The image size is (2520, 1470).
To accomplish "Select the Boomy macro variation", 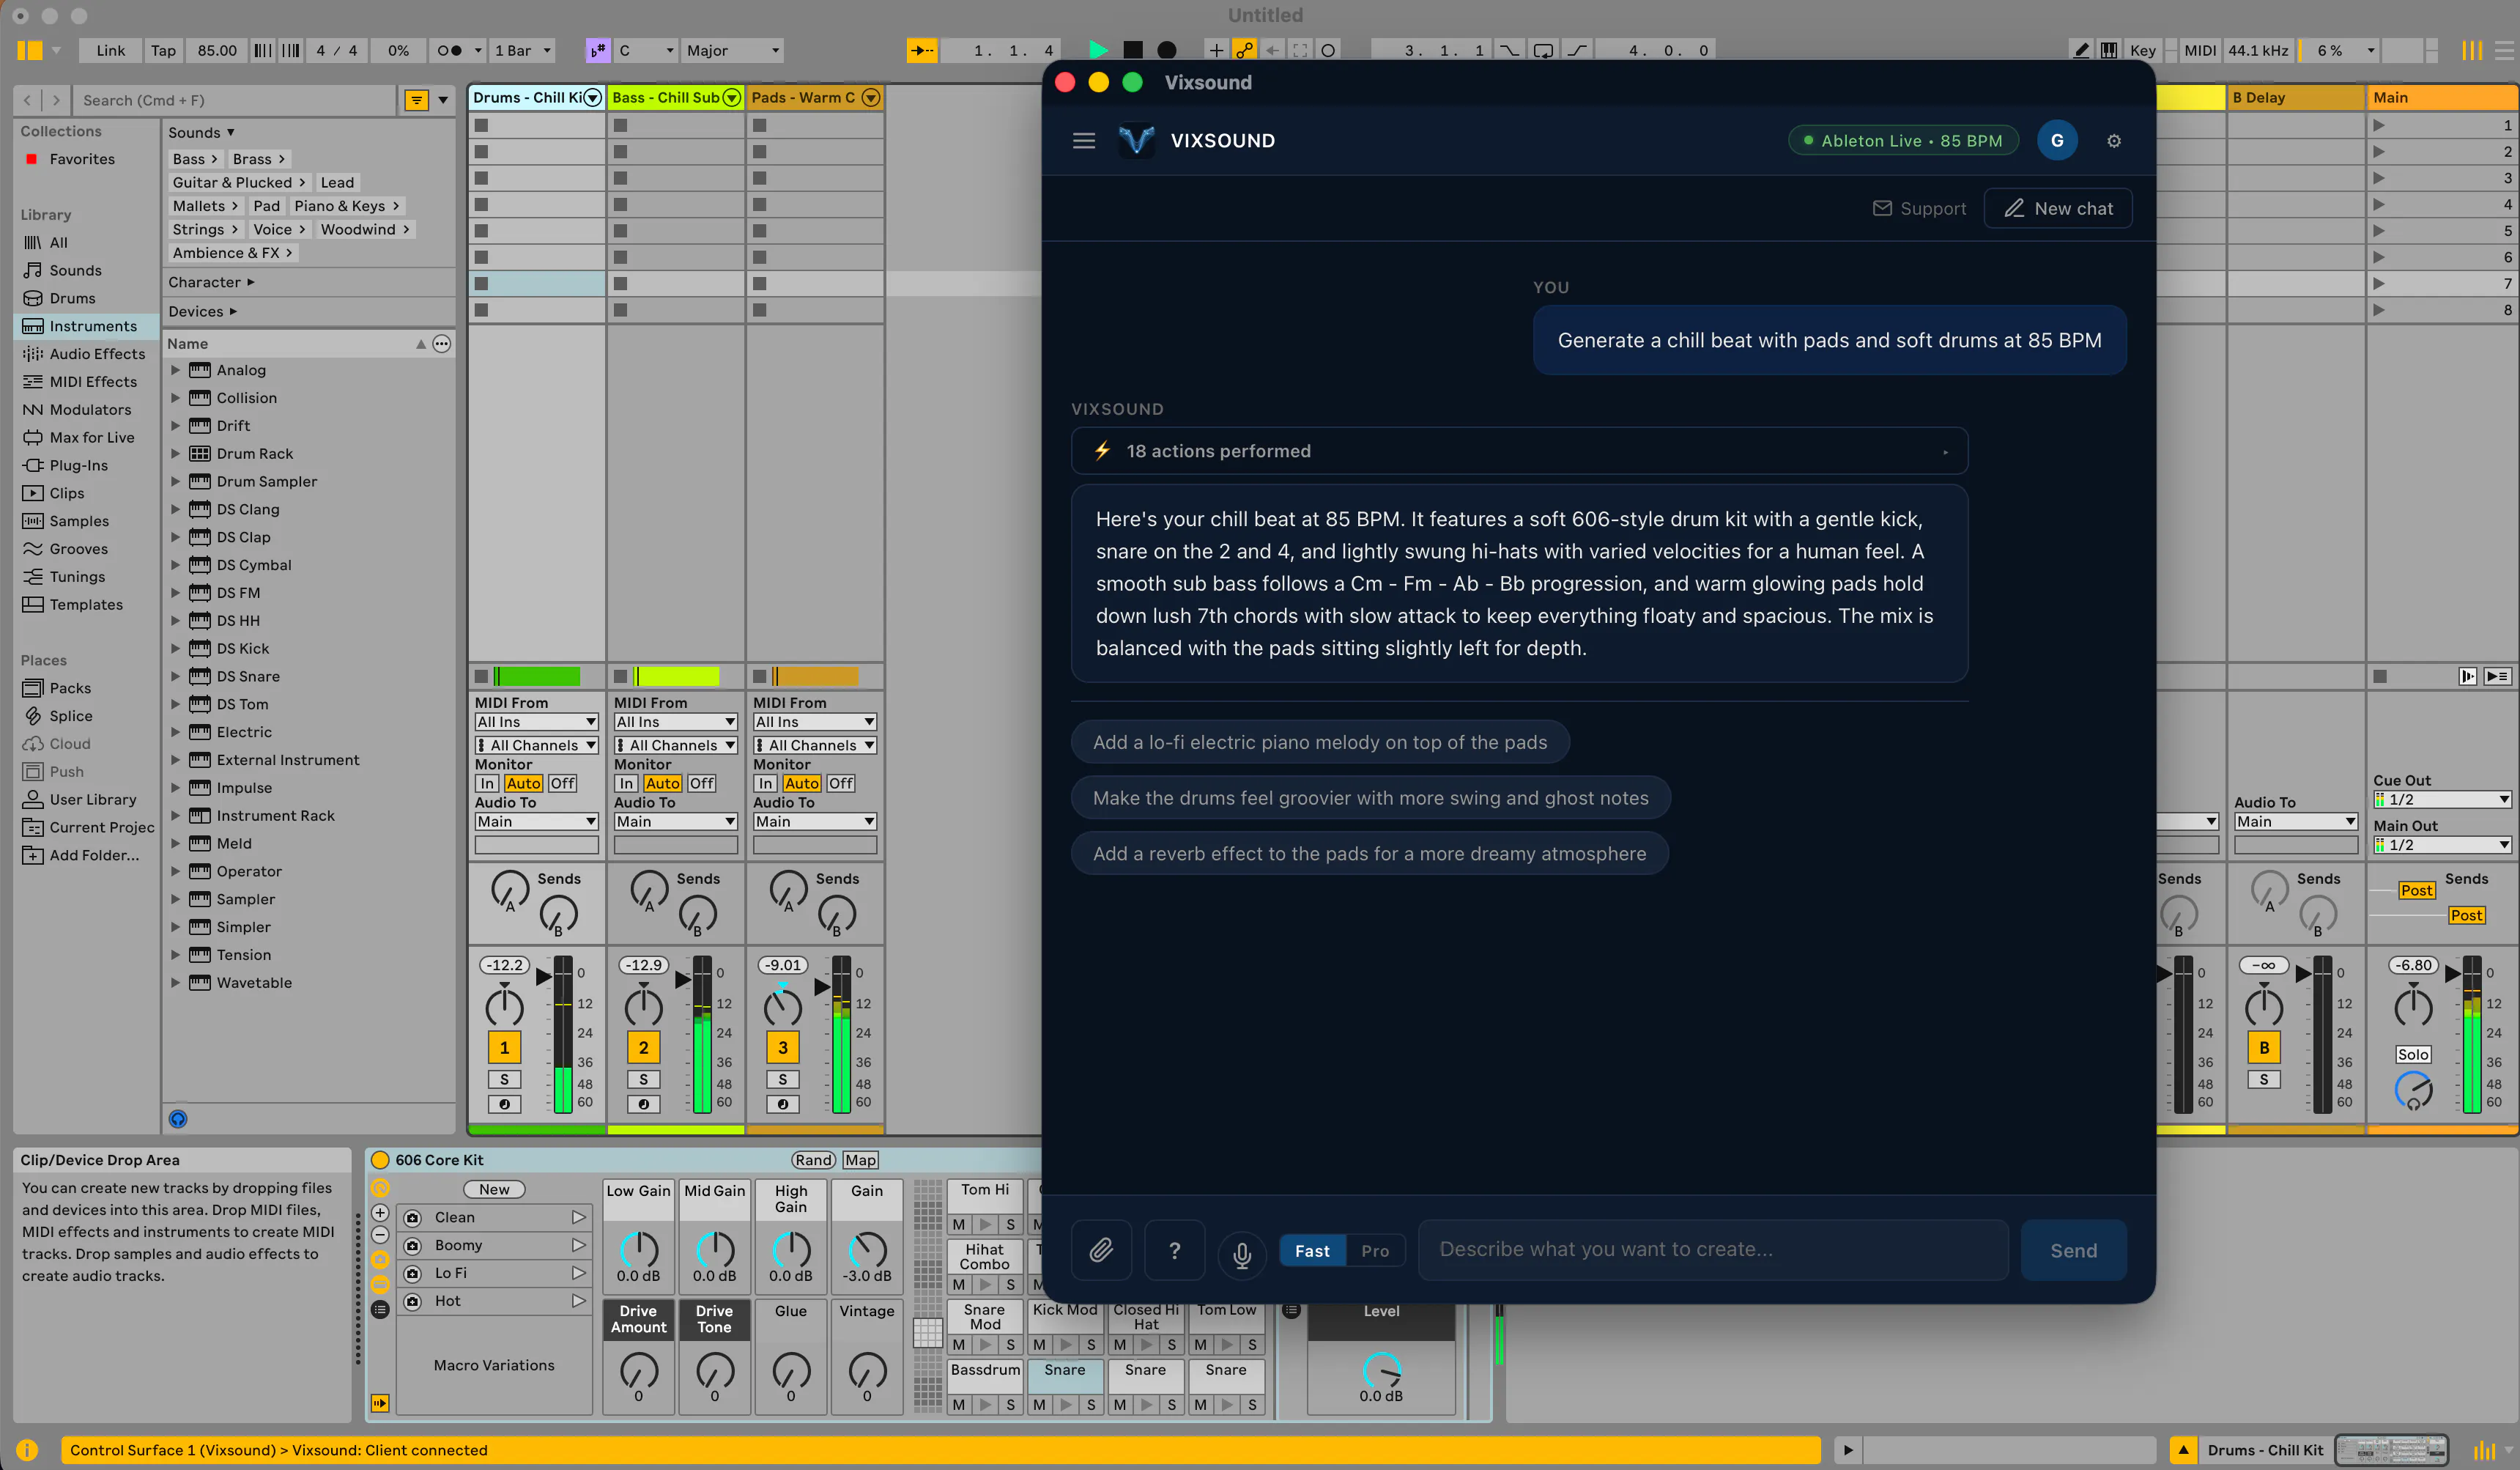I will pyautogui.click(x=493, y=1245).
